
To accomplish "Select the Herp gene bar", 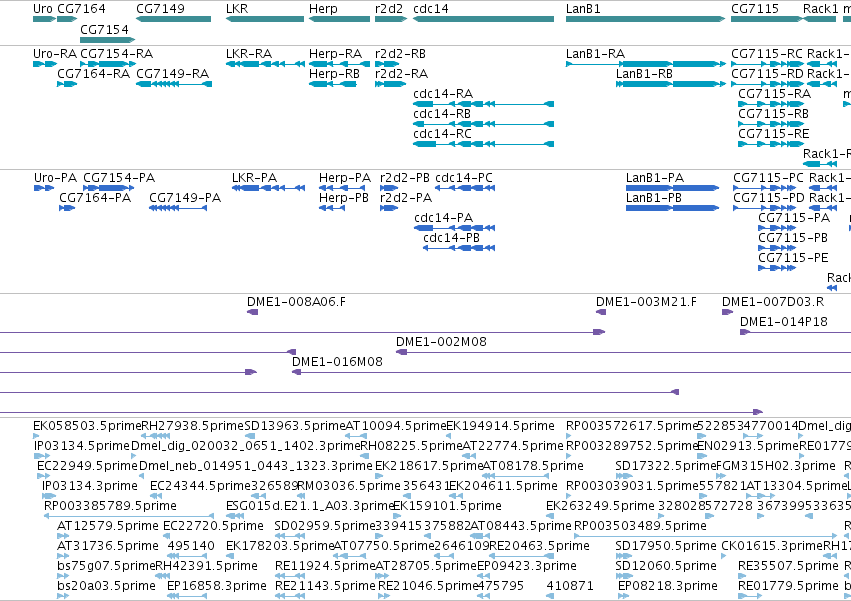I will click(339, 19).
